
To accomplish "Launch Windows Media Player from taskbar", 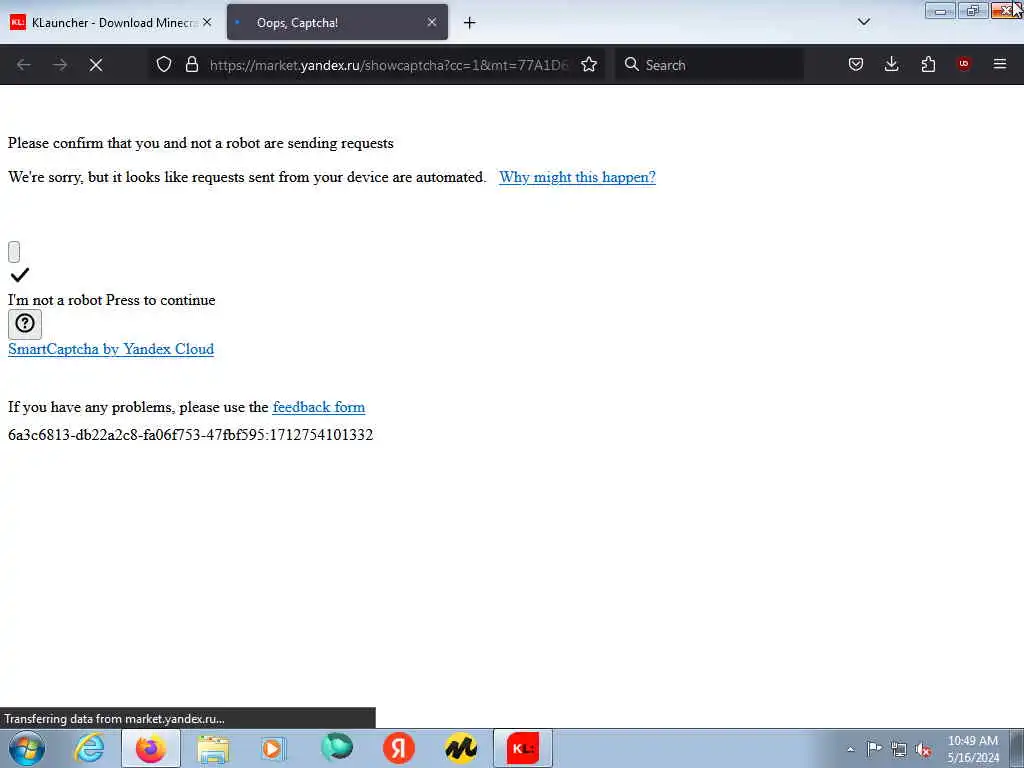I will coord(273,748).
